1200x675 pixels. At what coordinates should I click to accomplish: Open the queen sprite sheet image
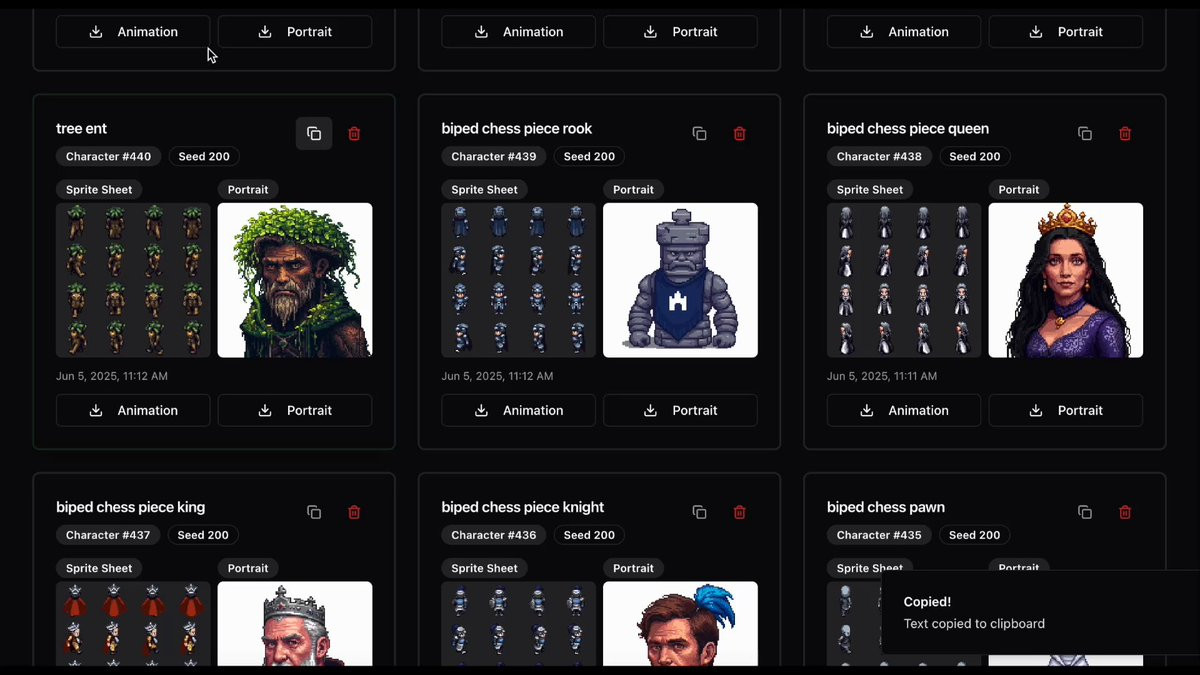point(904,280)
